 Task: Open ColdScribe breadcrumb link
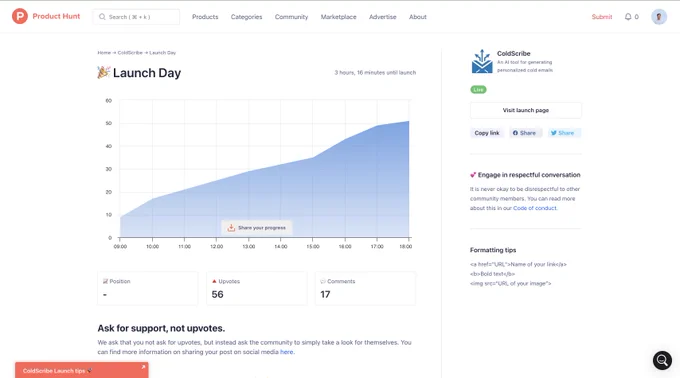[x=130, y=52]
